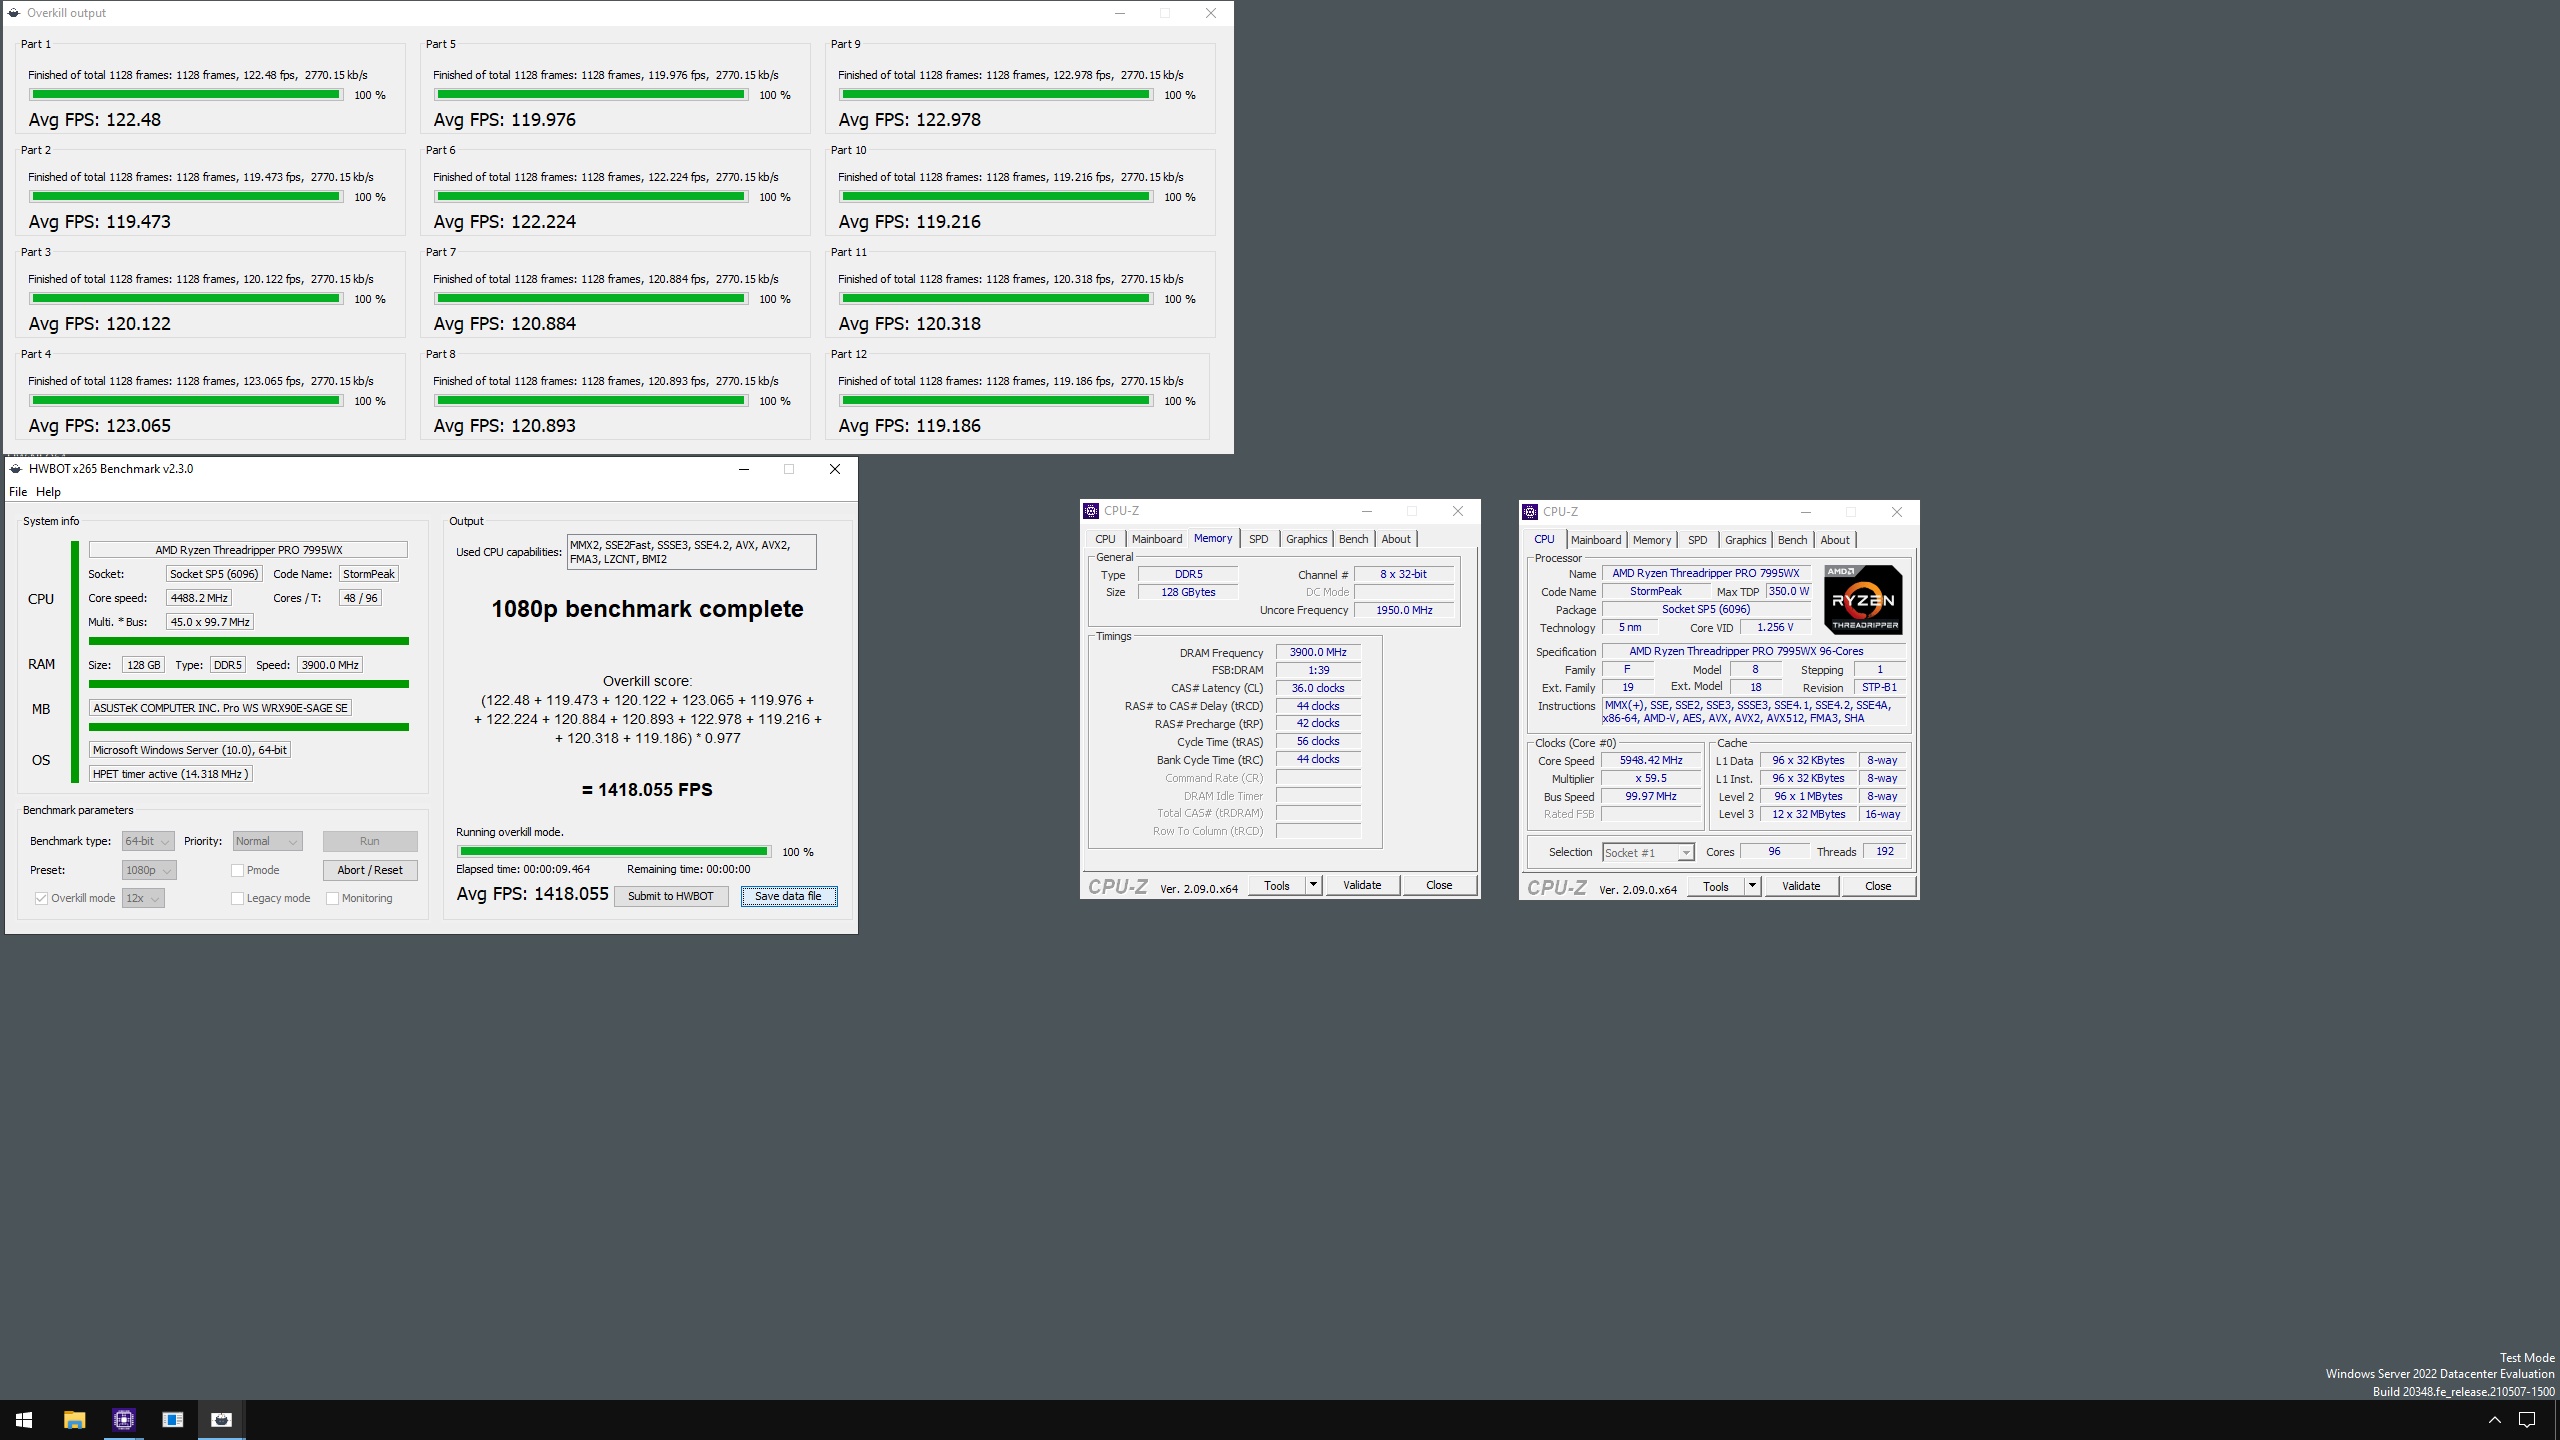Minimize CPU-Z Memory window
This screenshot has width=2560, height=1440.
pos(1366,511)
